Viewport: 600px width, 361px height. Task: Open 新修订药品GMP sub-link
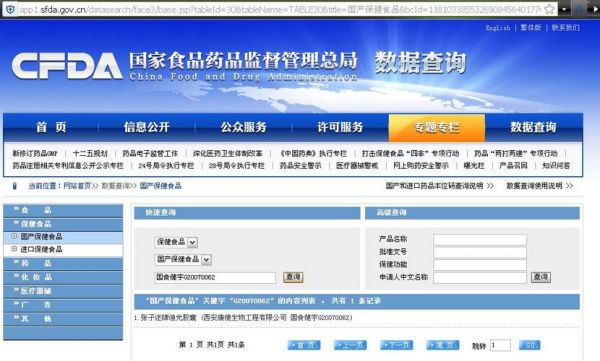pos(35,154)
